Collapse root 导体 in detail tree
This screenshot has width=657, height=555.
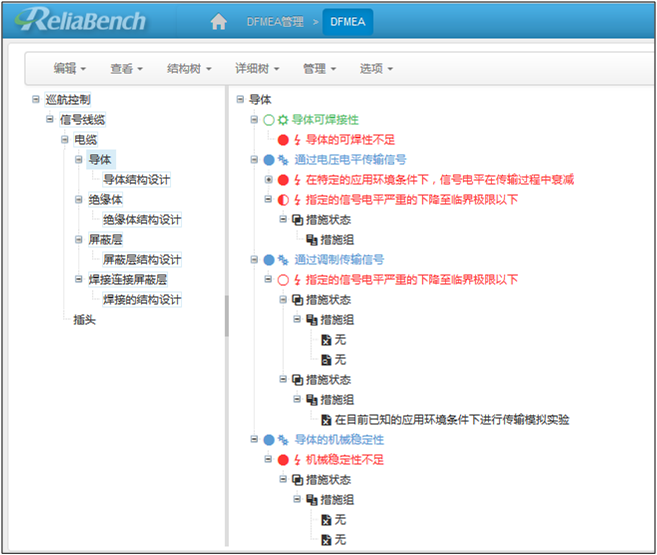coord(240,99)
